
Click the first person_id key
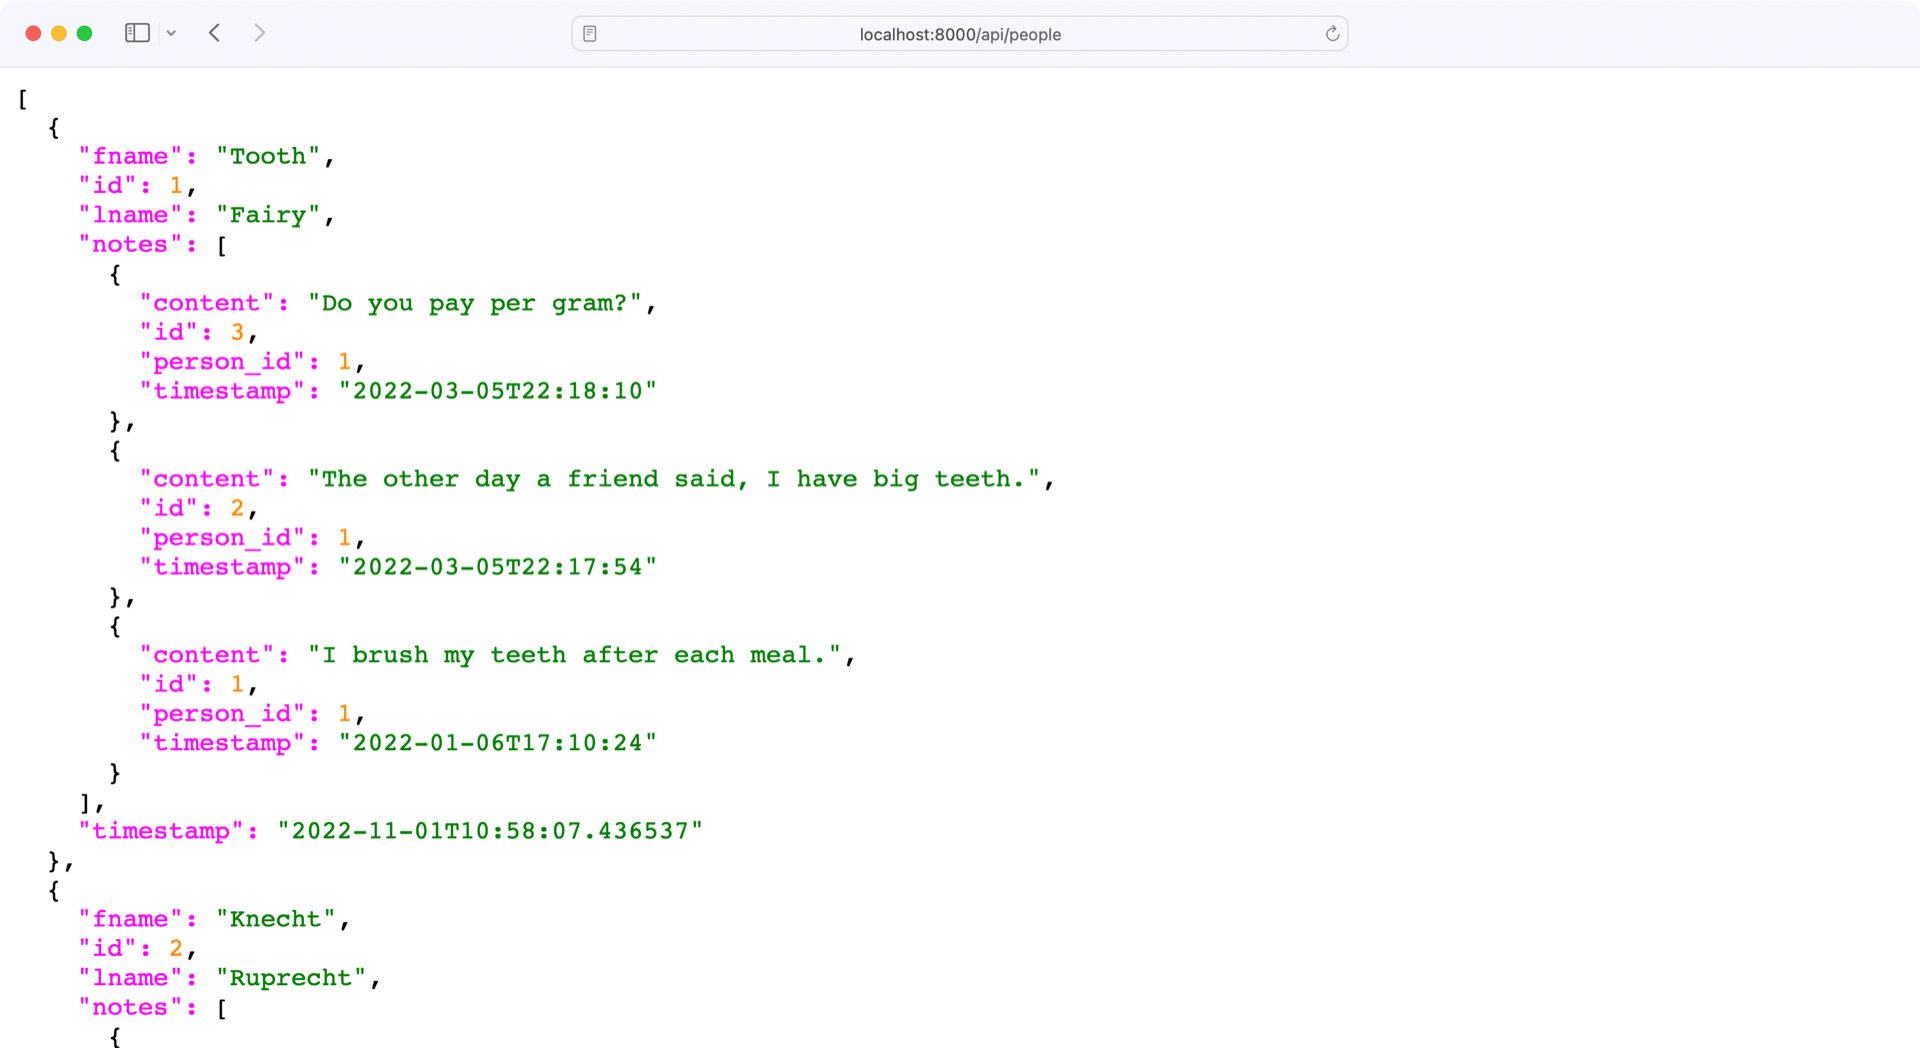pos(225,361)
